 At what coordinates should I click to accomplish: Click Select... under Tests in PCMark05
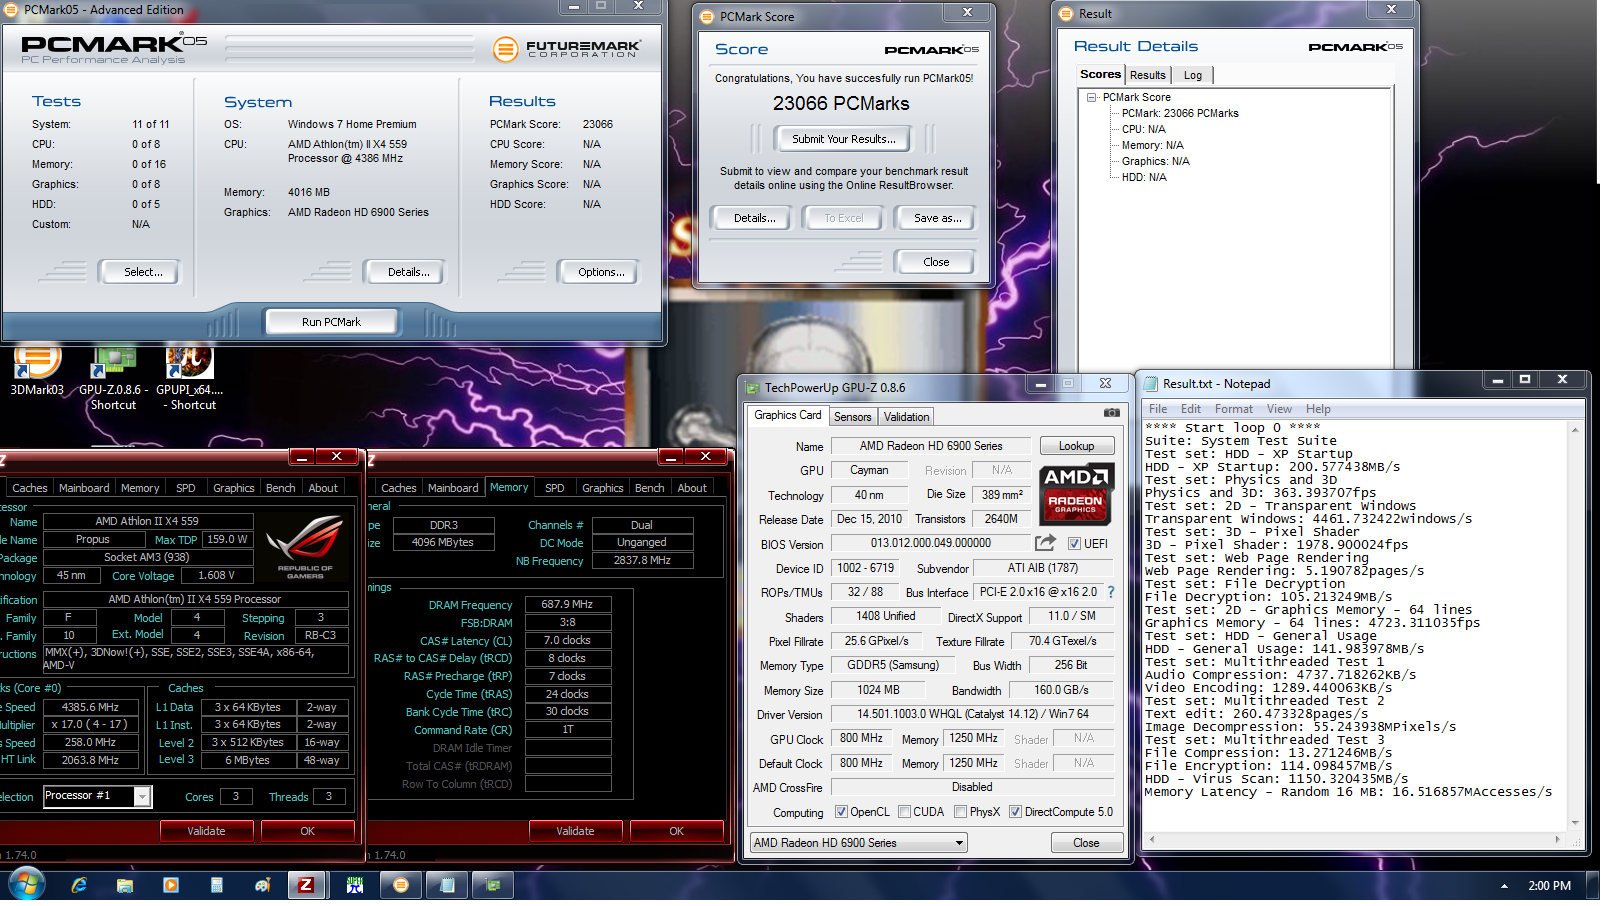point(142,272)
